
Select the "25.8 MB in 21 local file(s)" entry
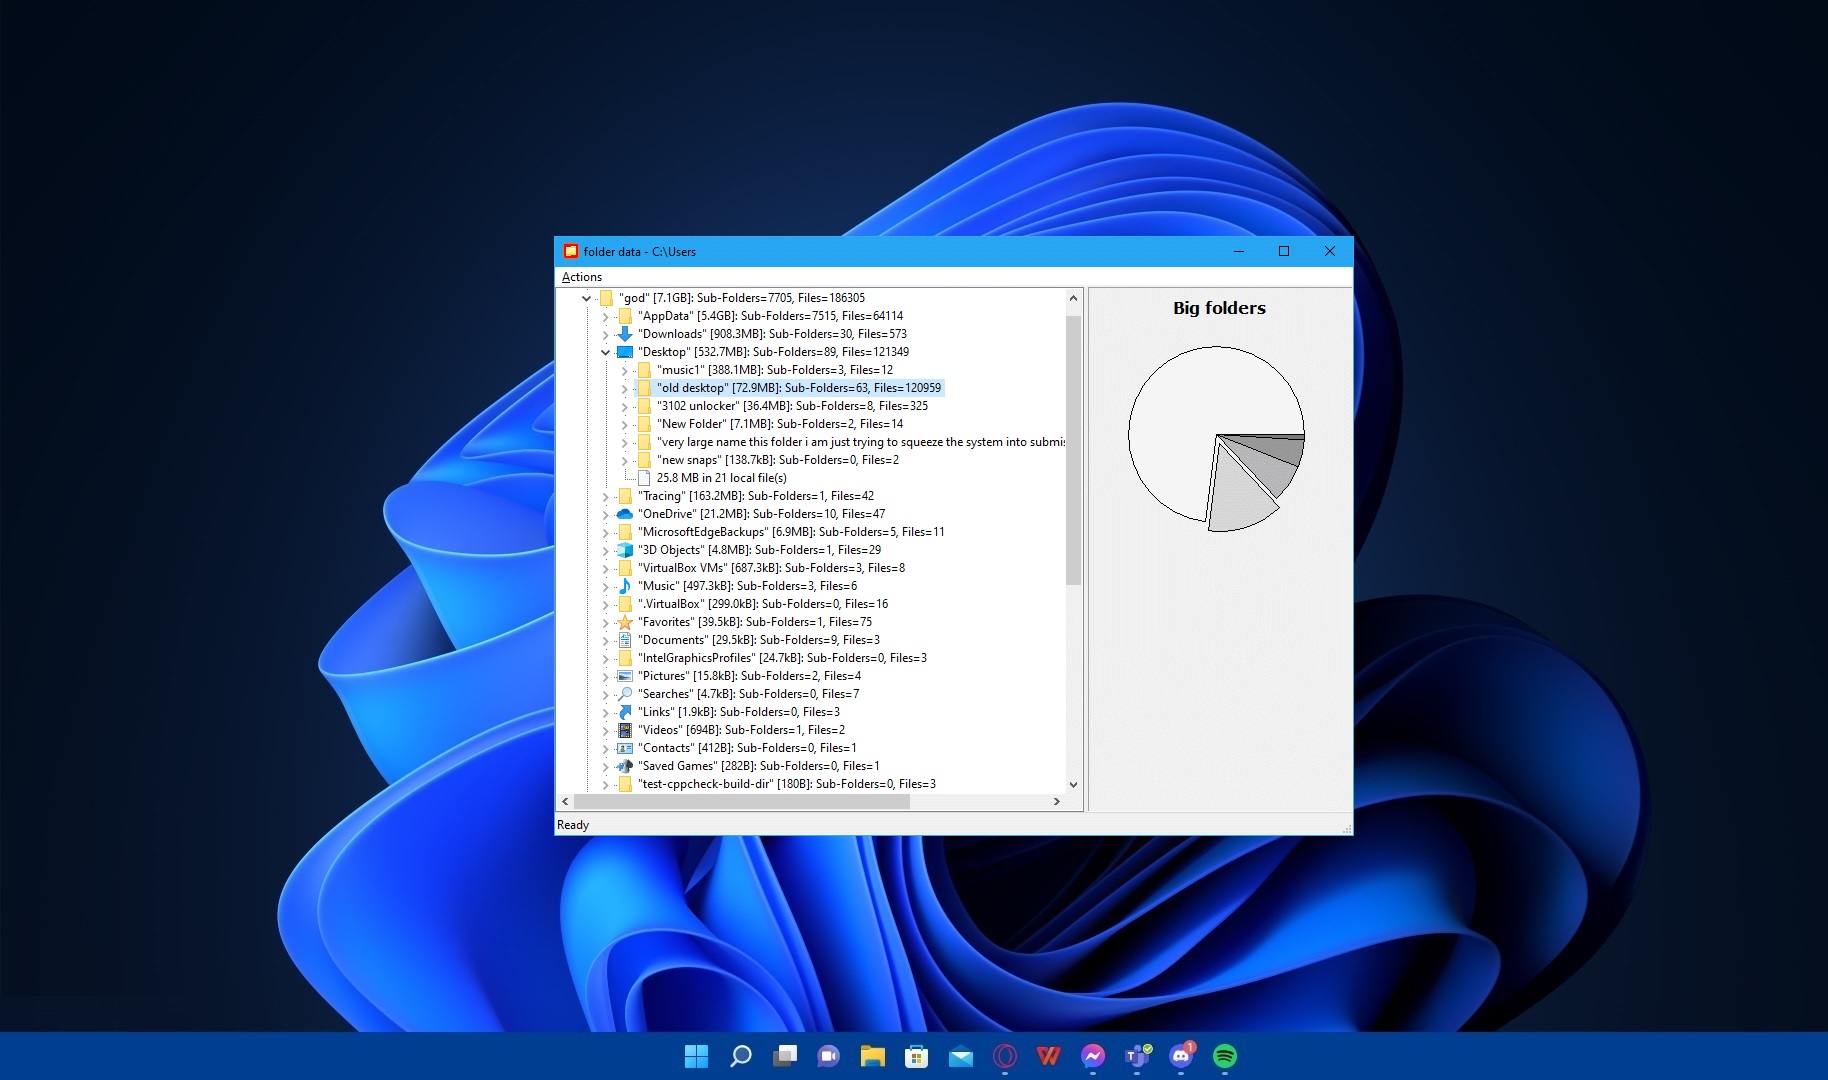coord(721,478)
